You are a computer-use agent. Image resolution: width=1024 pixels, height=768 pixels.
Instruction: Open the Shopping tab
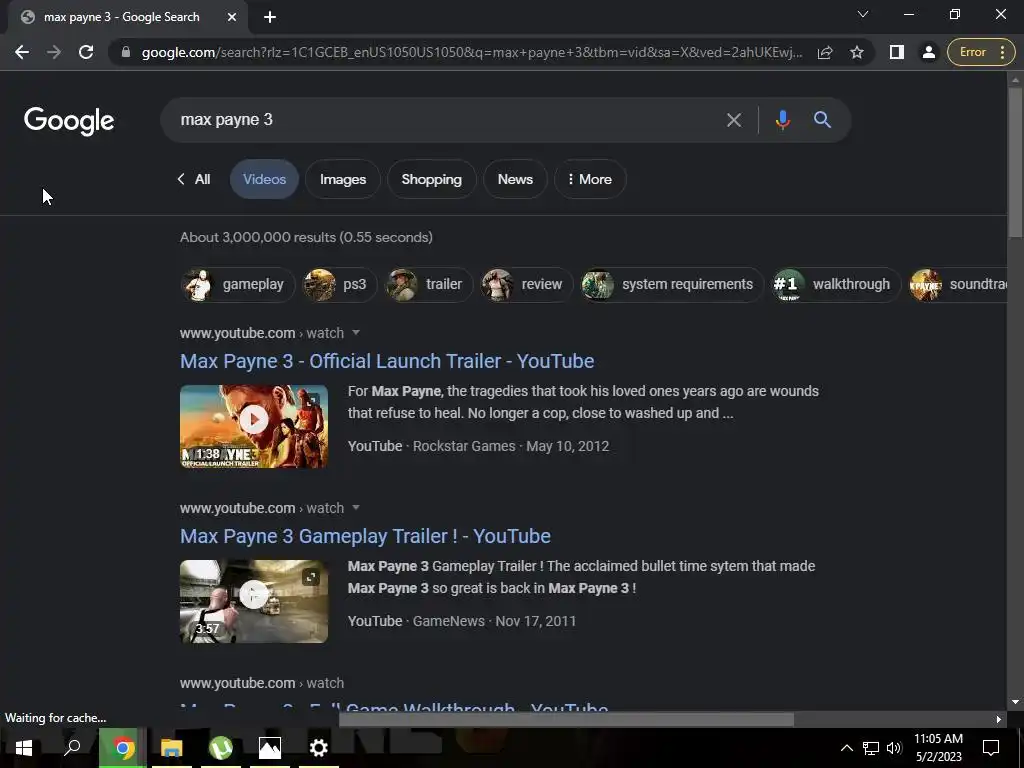(431, 179)
